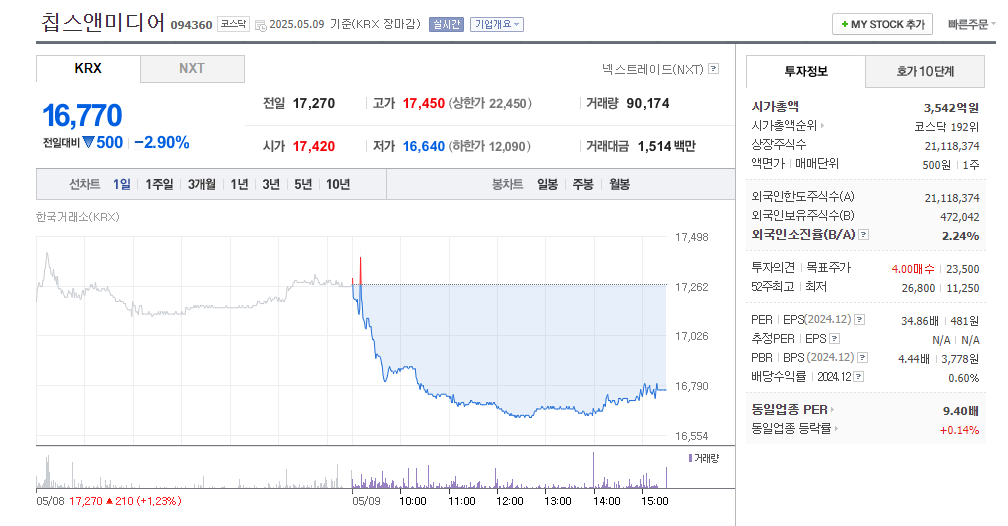Click help icon next to 배당수익률 2024.12
1008x526 pixels.
tap(858, 377)
